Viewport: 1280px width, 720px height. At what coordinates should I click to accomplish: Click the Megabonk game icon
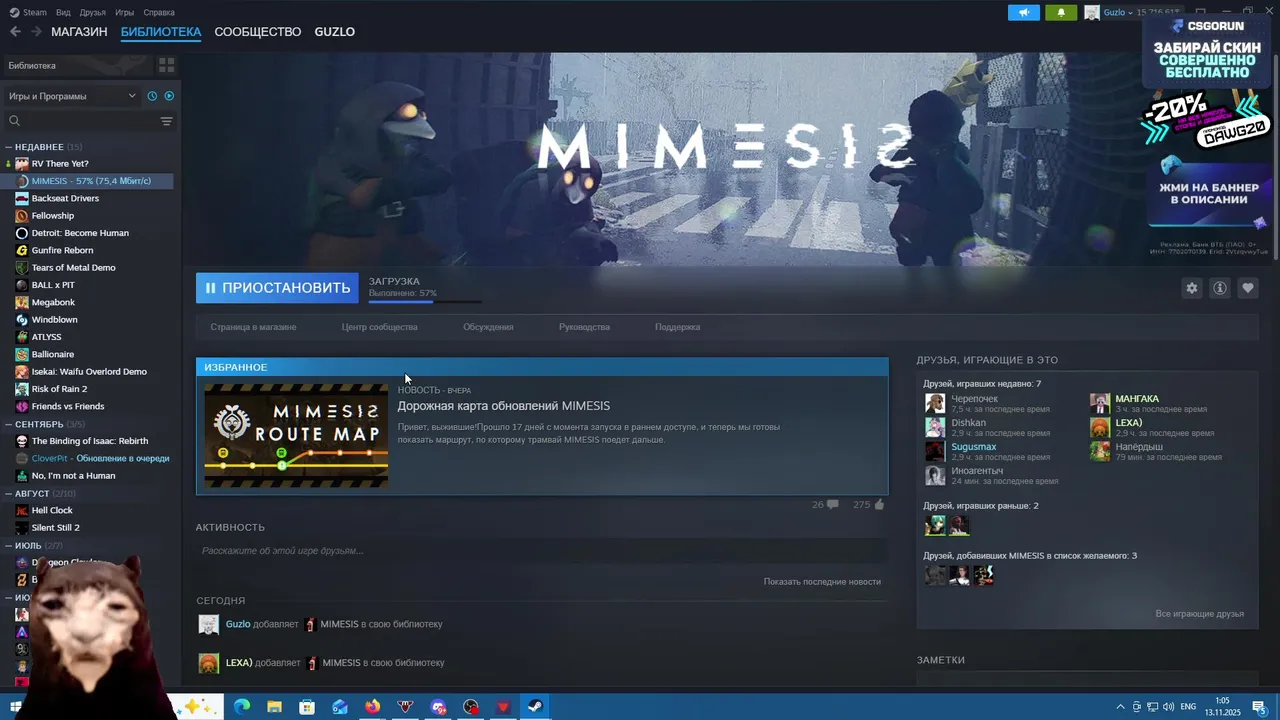[22, 302]
